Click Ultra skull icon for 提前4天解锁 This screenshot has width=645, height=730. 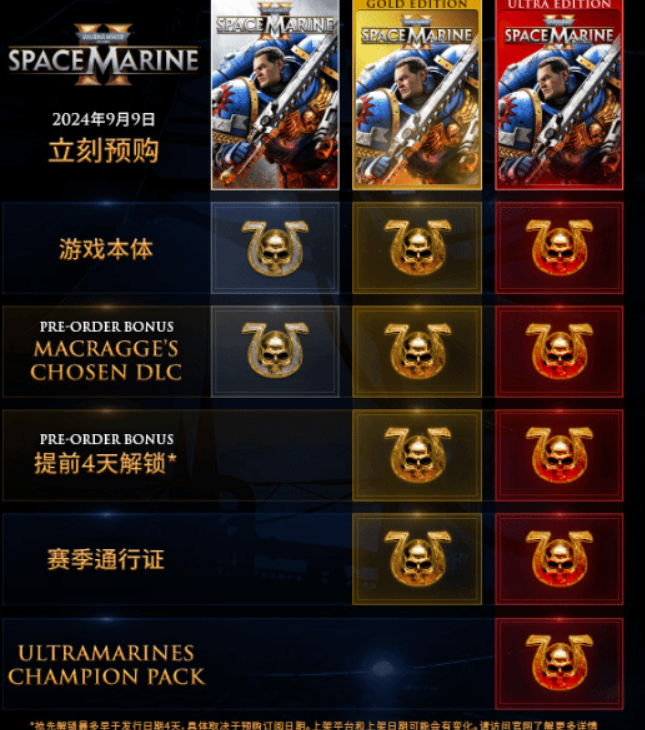pyautogui.click(x=559, y=454)
